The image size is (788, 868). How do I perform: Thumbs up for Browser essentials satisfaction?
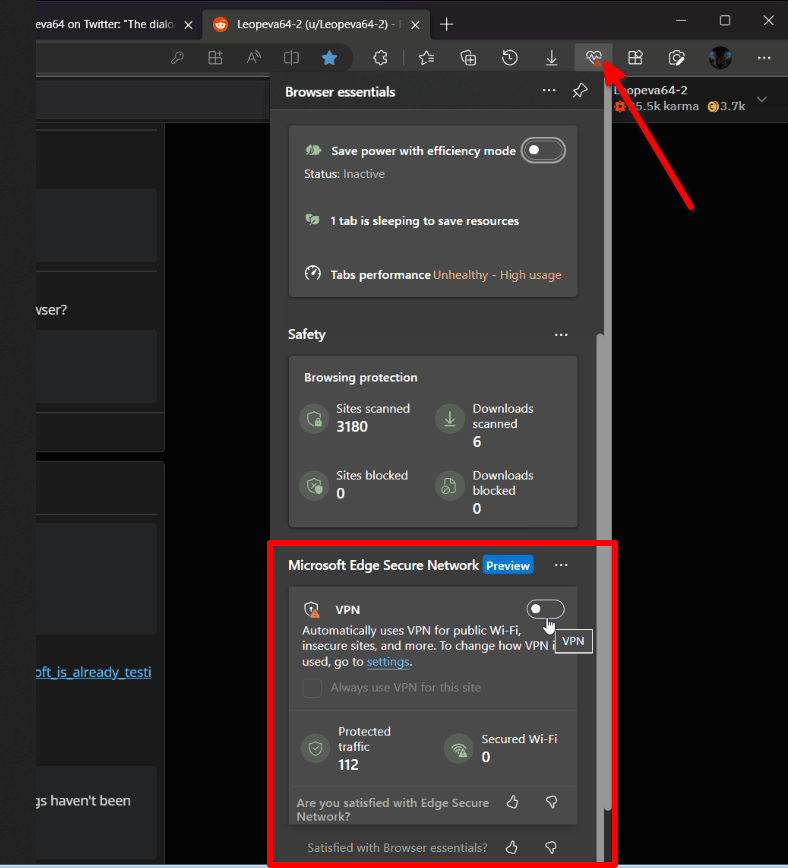[x=512, y=847]
